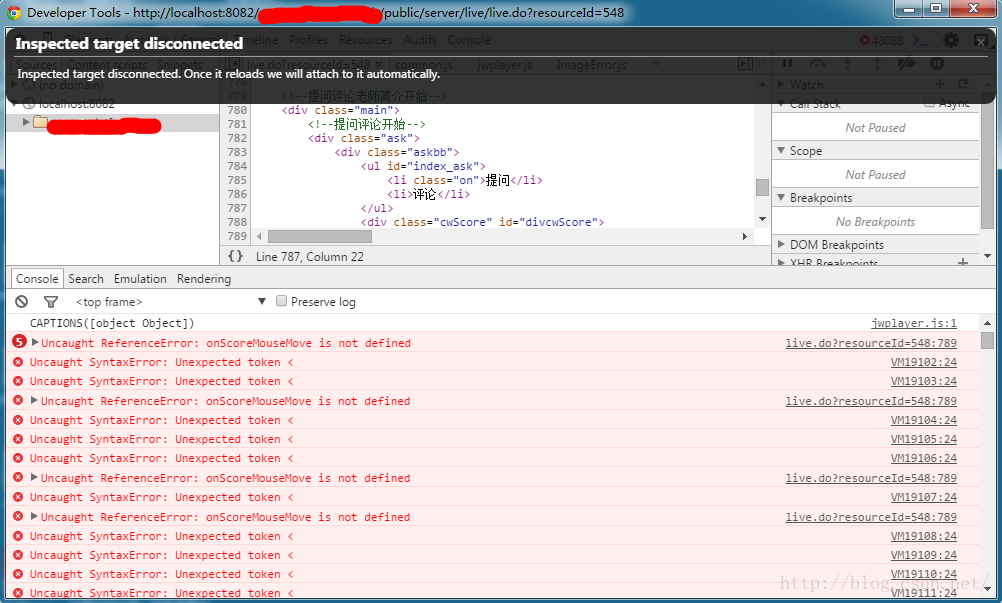This screenshot has height=603, width=1002.
Task: Follow the jwplayer.js:1 source link
Action: point(913,323)
